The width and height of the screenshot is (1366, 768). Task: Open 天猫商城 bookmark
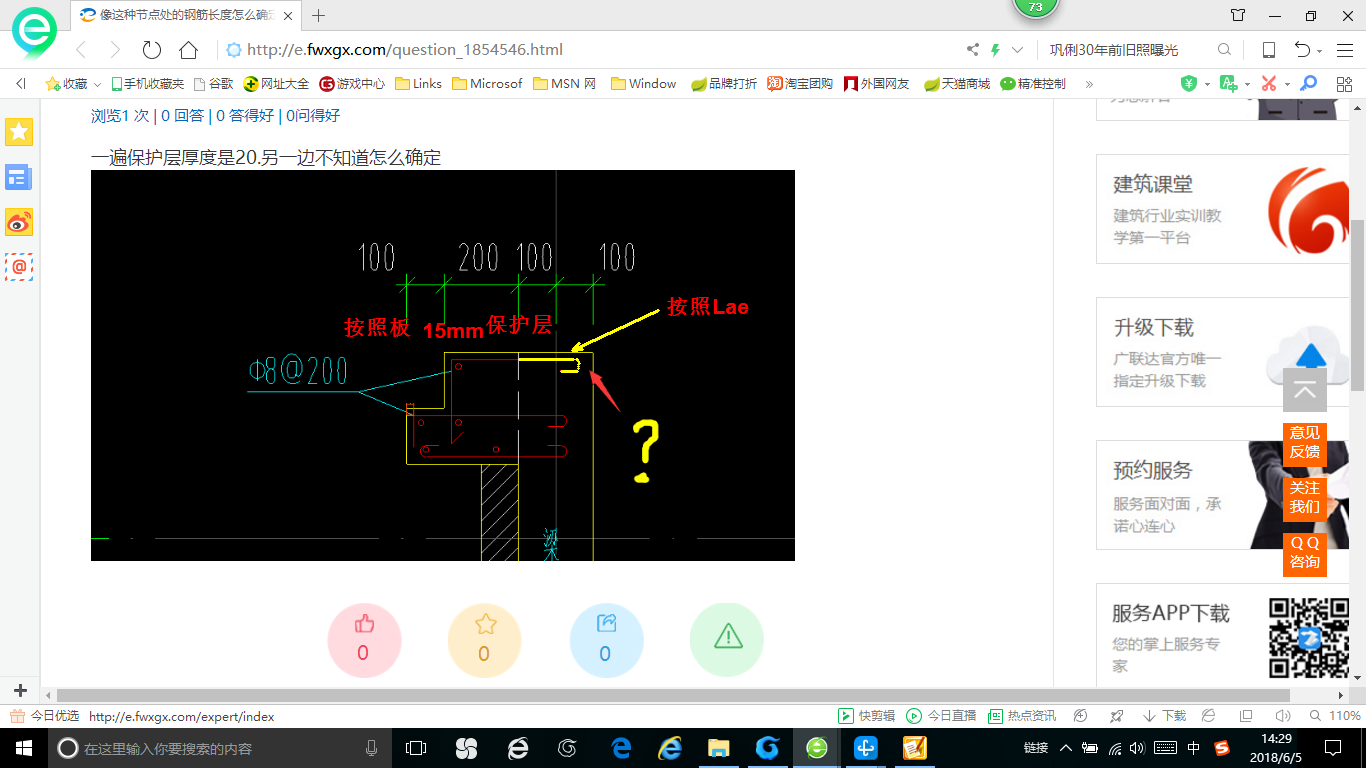click(x=956, y=84)
